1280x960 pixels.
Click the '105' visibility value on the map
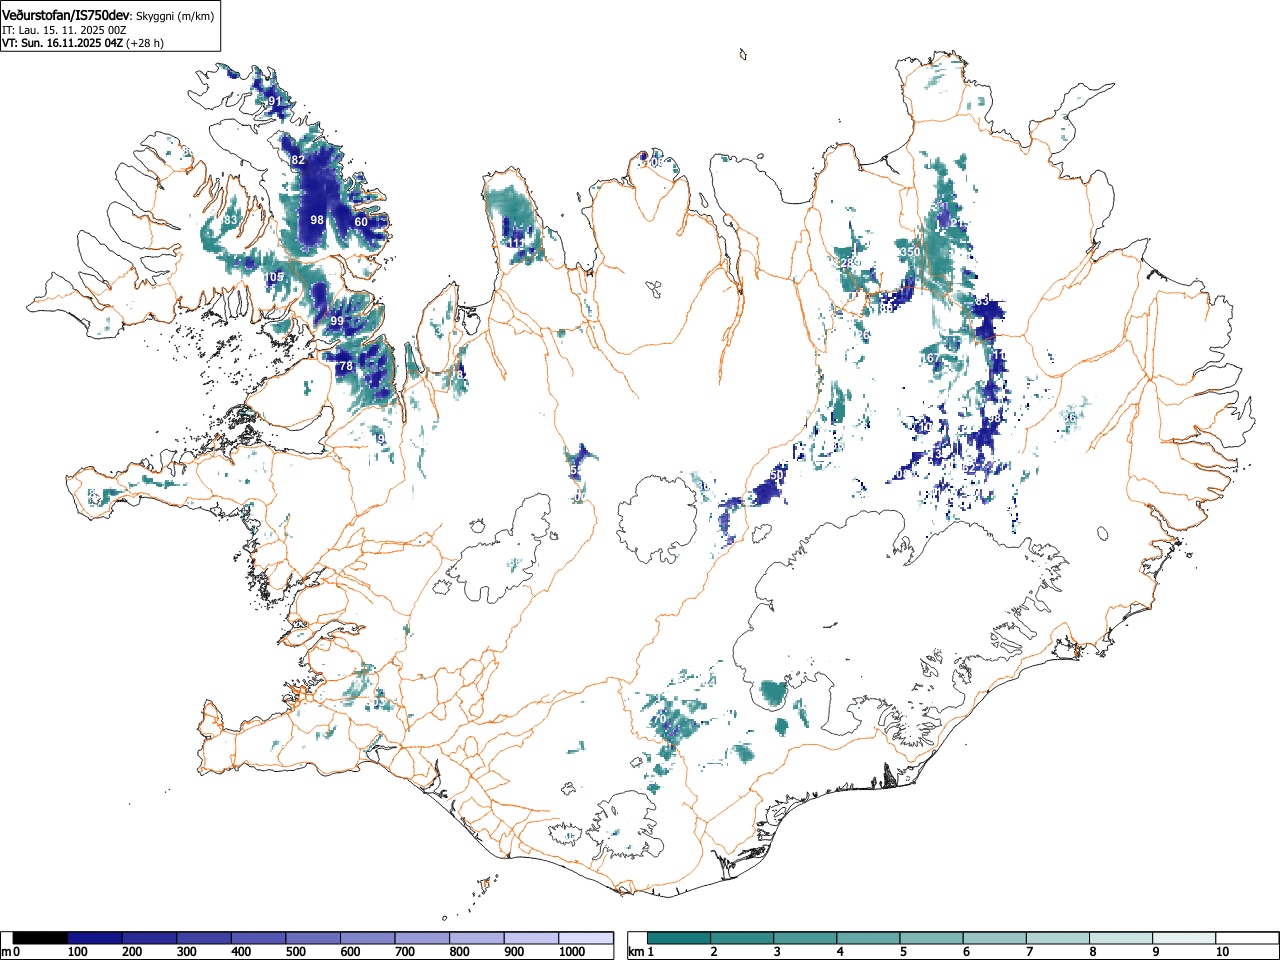pyautogui.click(x=274, y=277)
